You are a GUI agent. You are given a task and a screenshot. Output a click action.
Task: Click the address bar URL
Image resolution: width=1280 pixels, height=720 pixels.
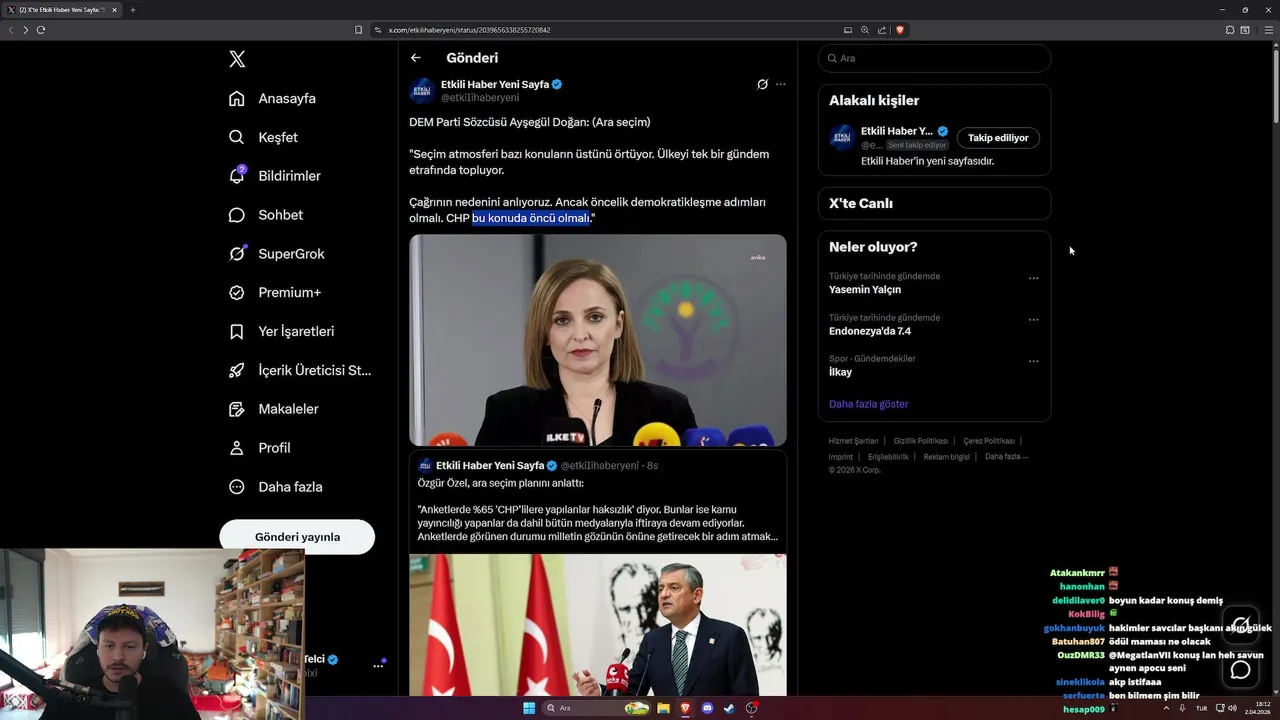(470, 30)
